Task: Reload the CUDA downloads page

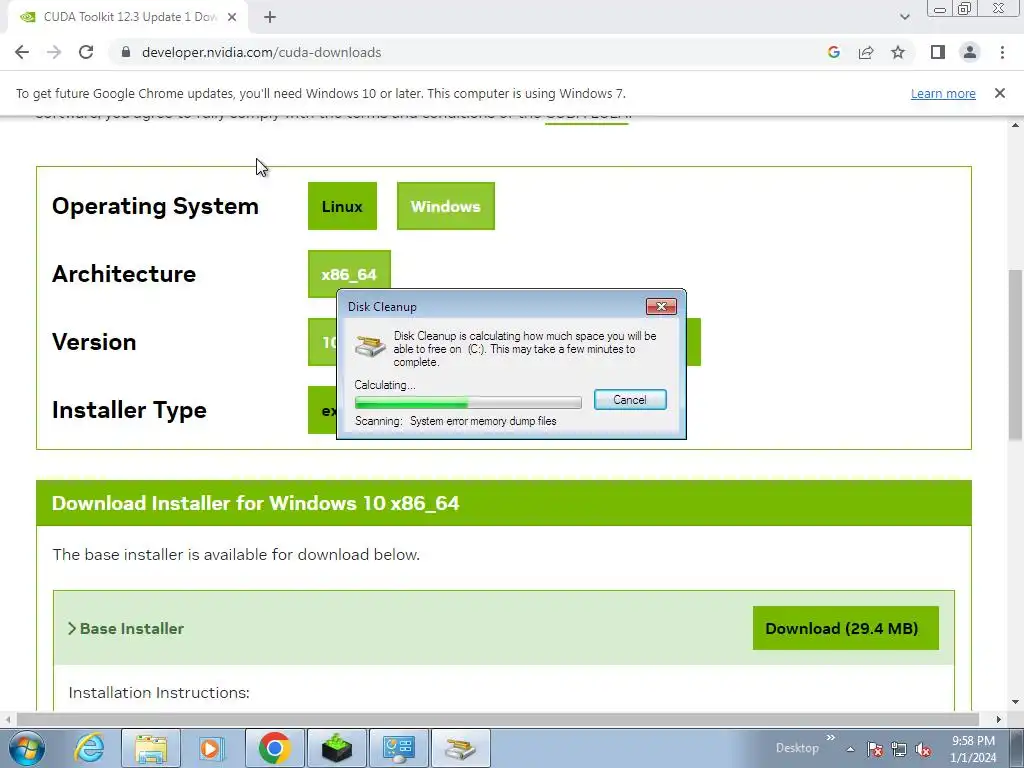Action: click(x=86, y=52)
